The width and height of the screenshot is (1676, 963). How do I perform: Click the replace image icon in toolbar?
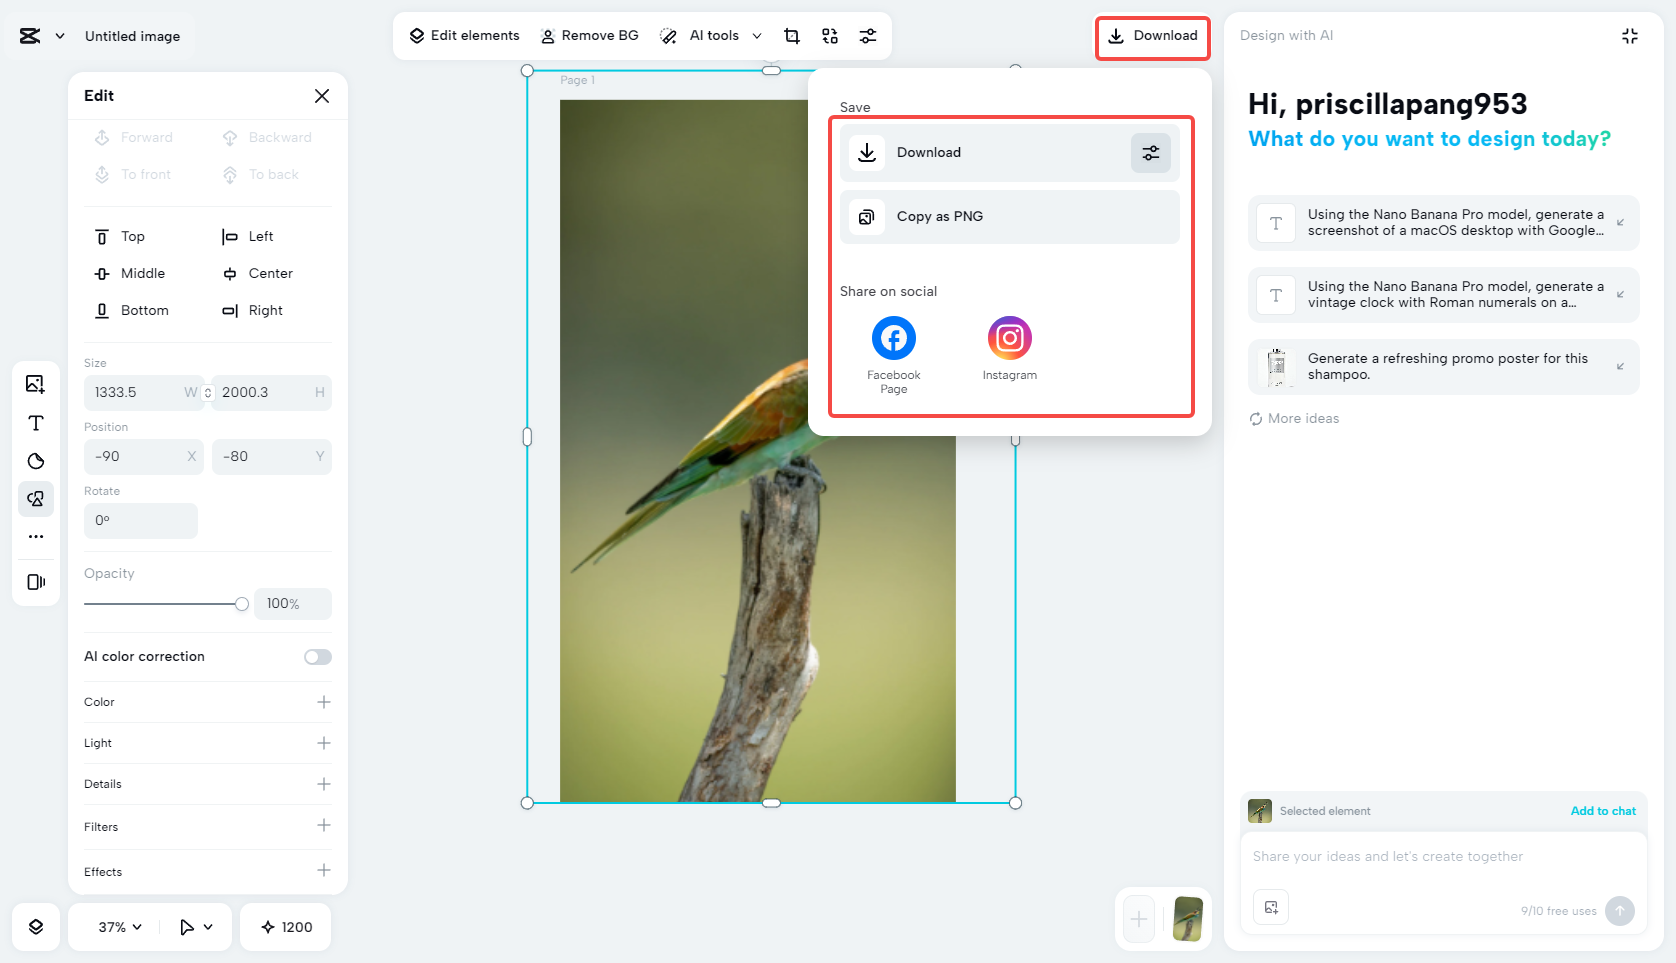click(x=830, y=36)
